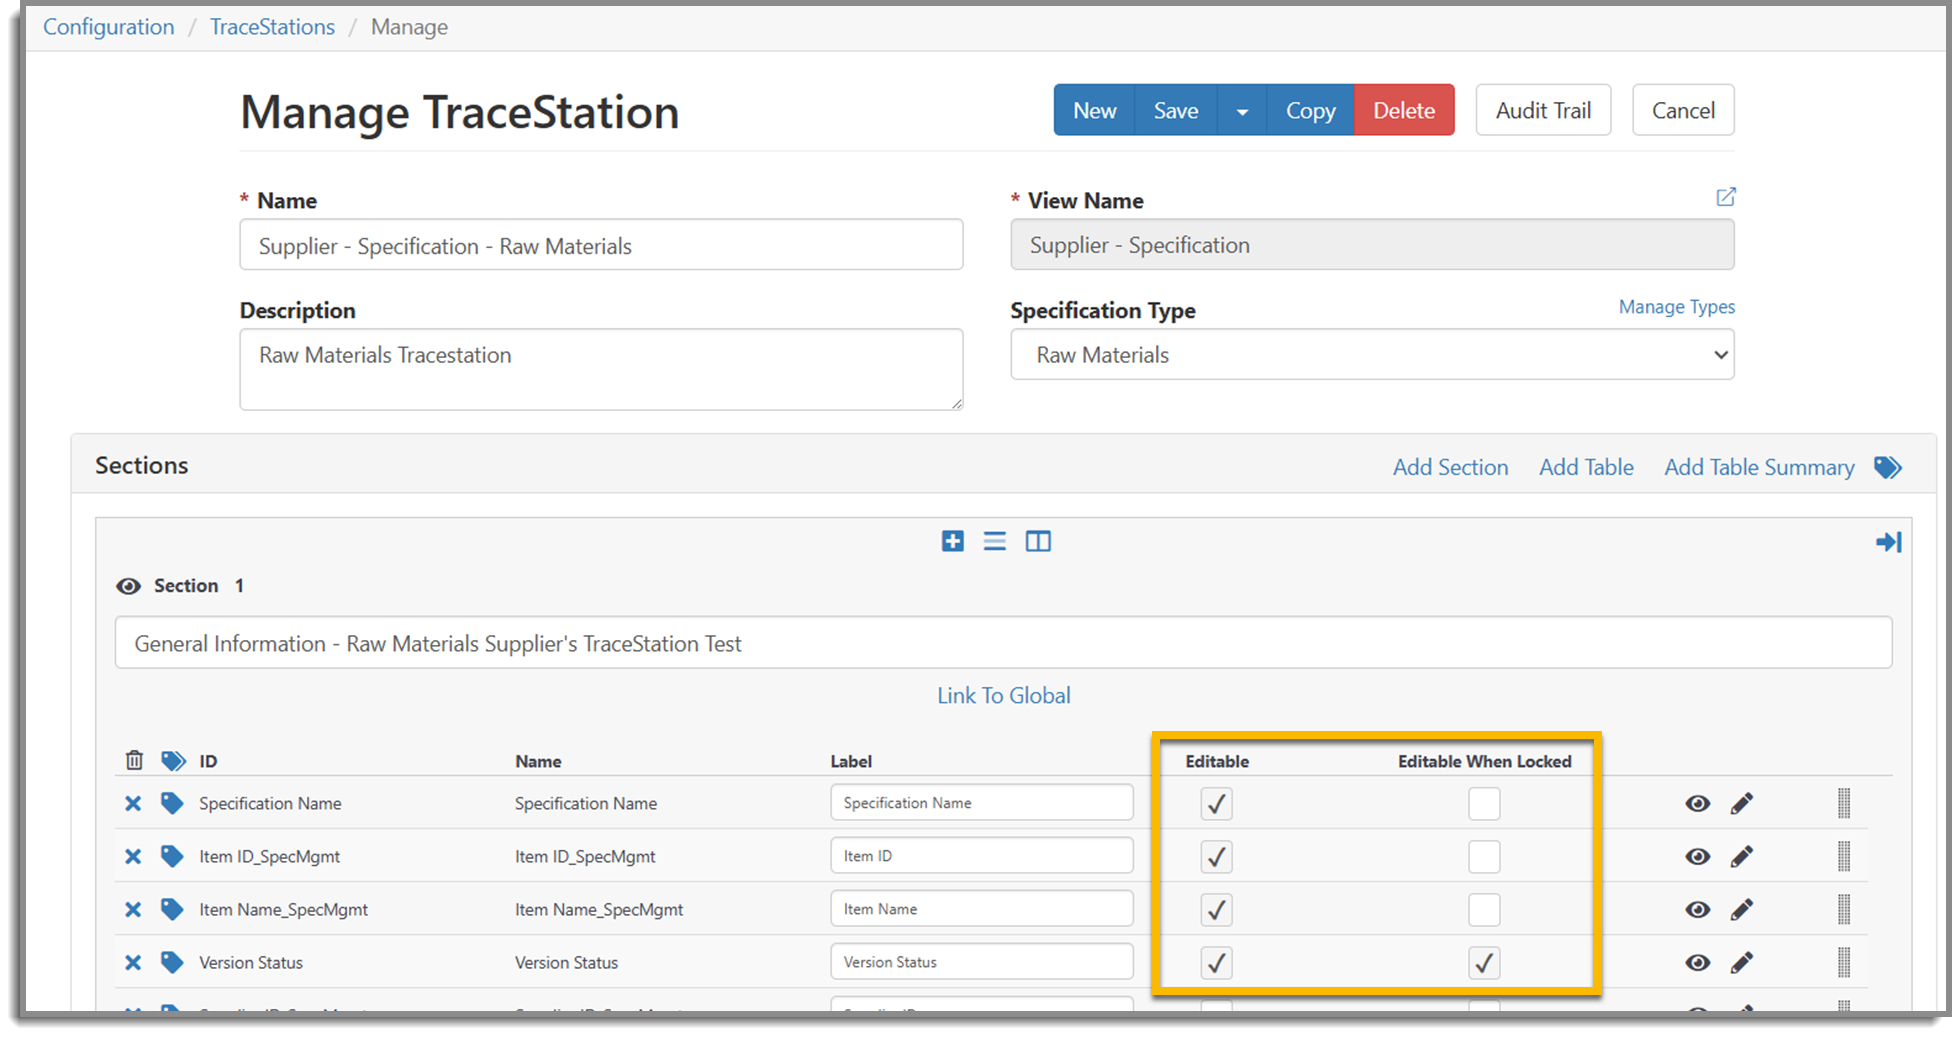Click the plus-square add icon above Section 1
Screen dimensions: 1952x1037
tap(953, 541)
